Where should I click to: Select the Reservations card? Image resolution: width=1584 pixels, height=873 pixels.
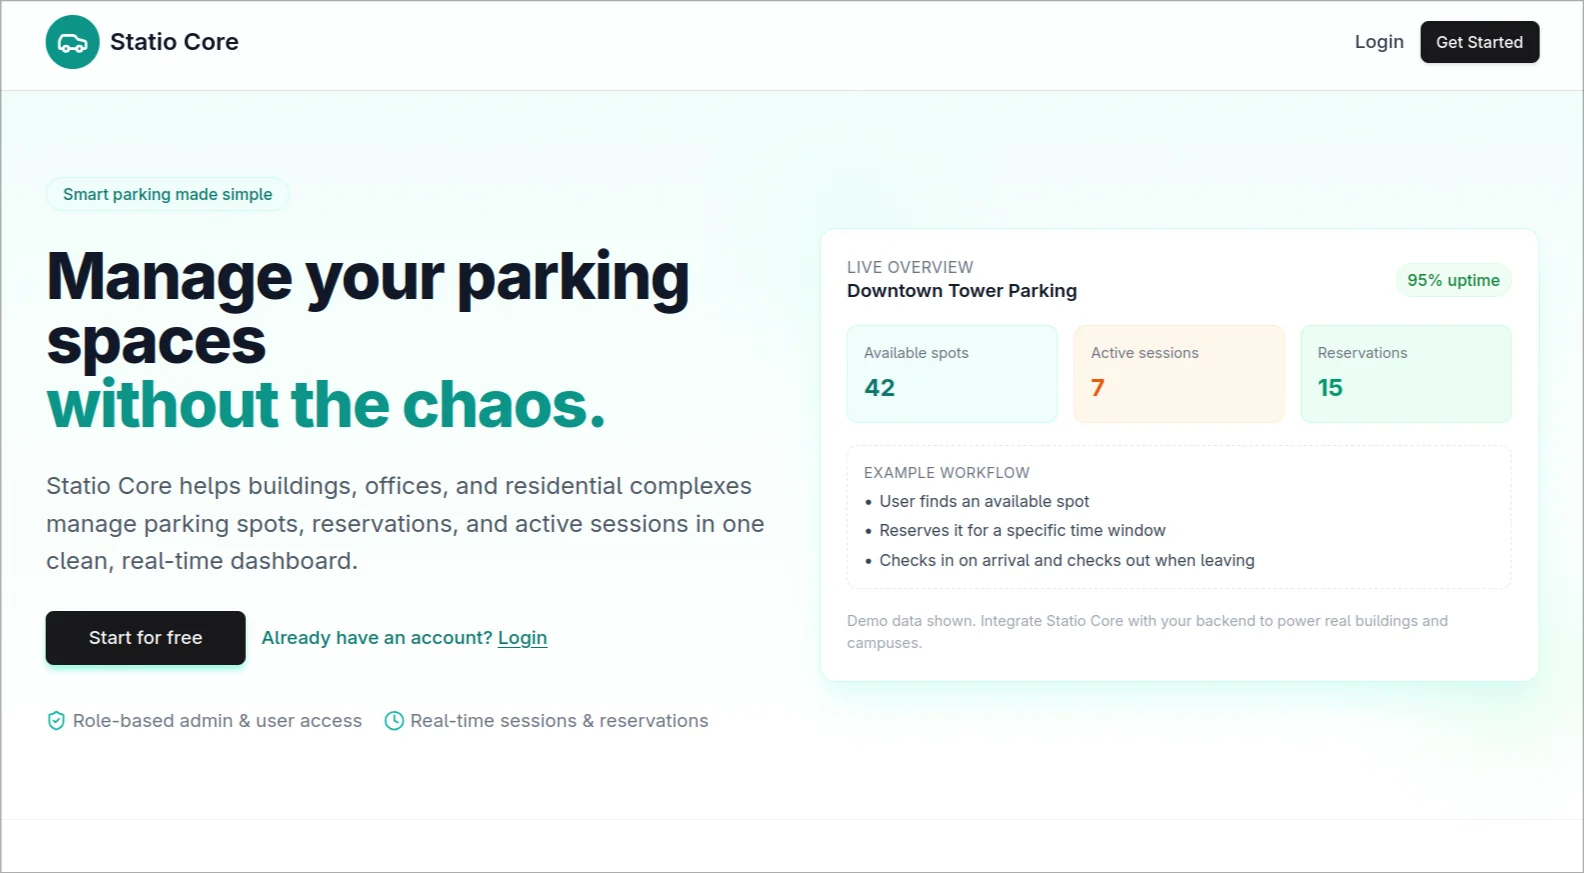pyautogui.click(x=1405, y=373)
